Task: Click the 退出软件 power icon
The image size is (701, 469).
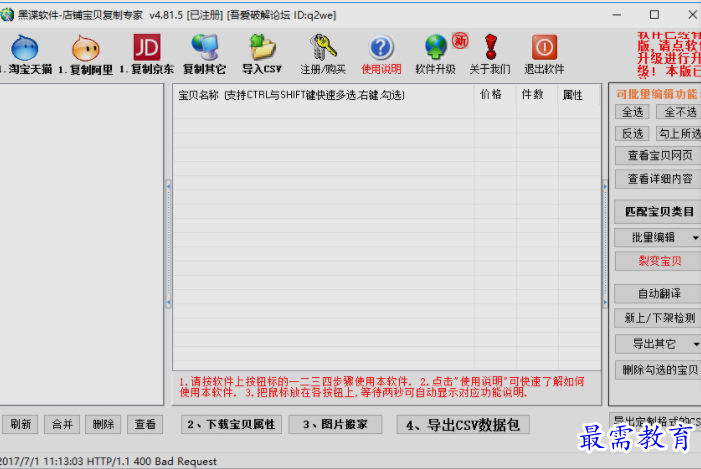Action: [x=544, y=47]
